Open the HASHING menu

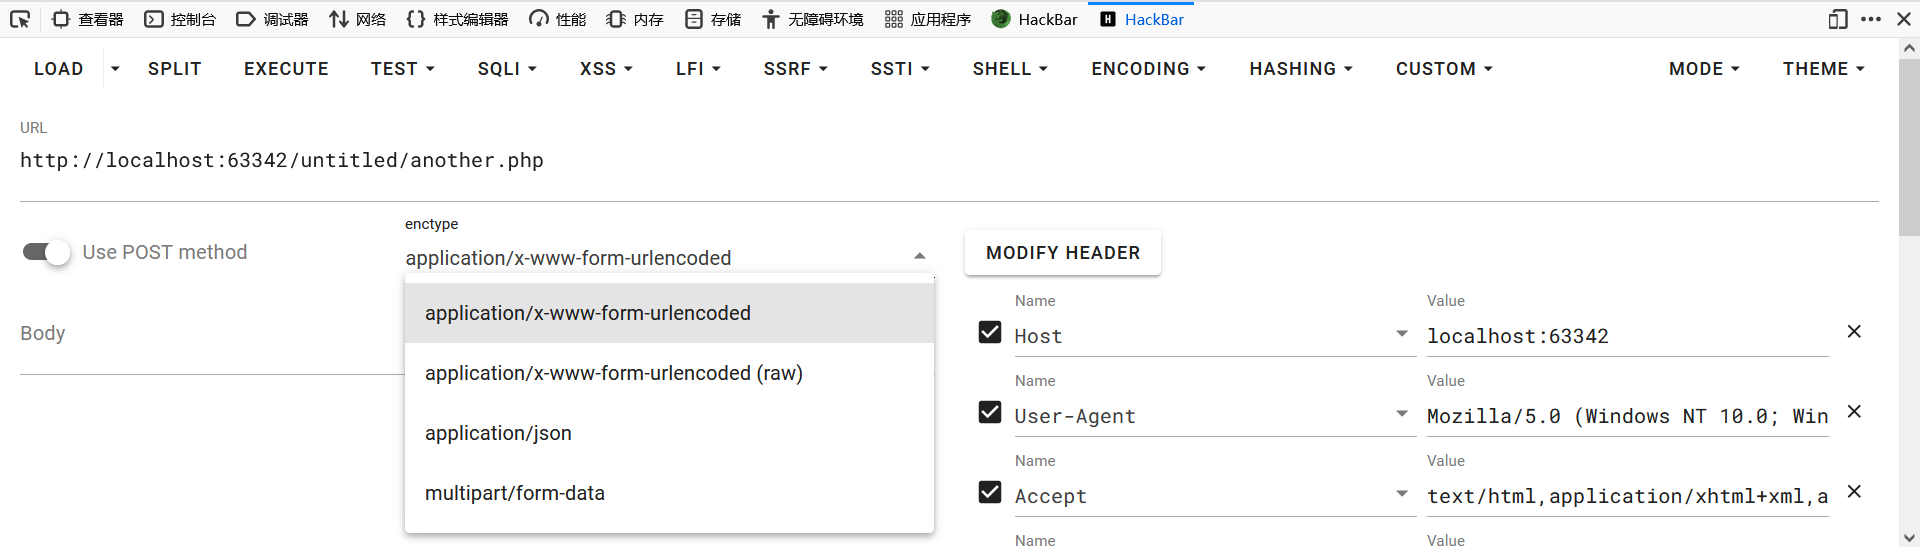pyautogui.click(x=1301, y=69)
